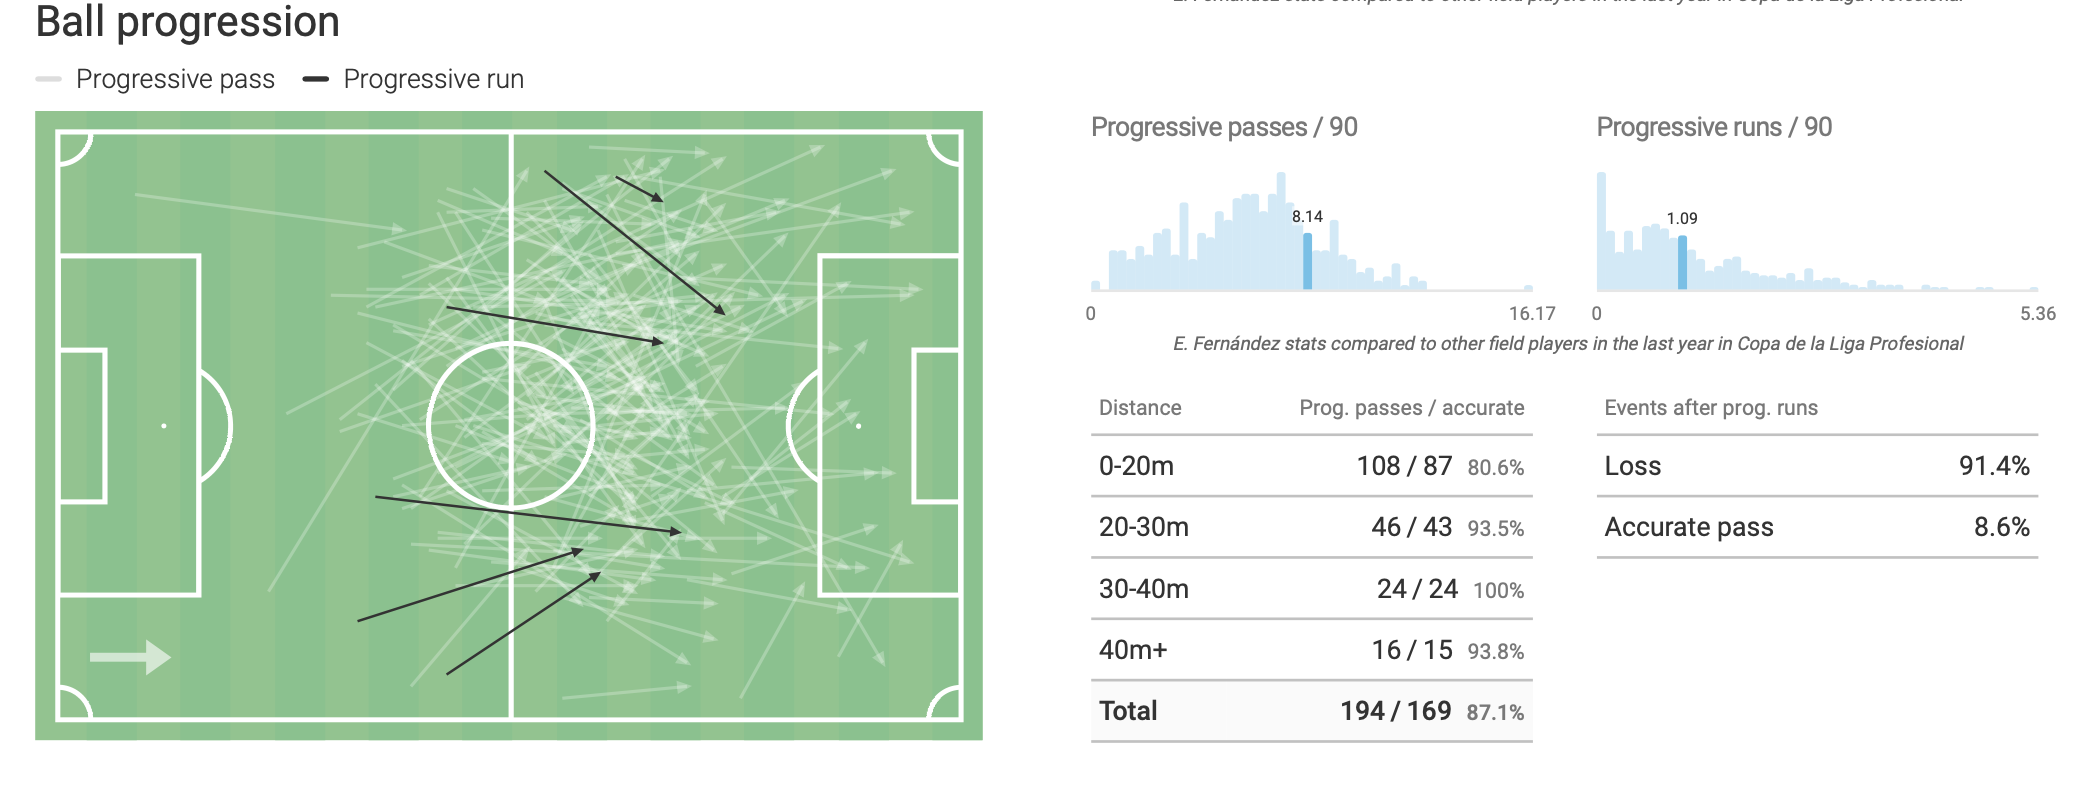Toggle the Progressive run legend label
Viewport: 2088px width, 786px height.
(433, 79)
